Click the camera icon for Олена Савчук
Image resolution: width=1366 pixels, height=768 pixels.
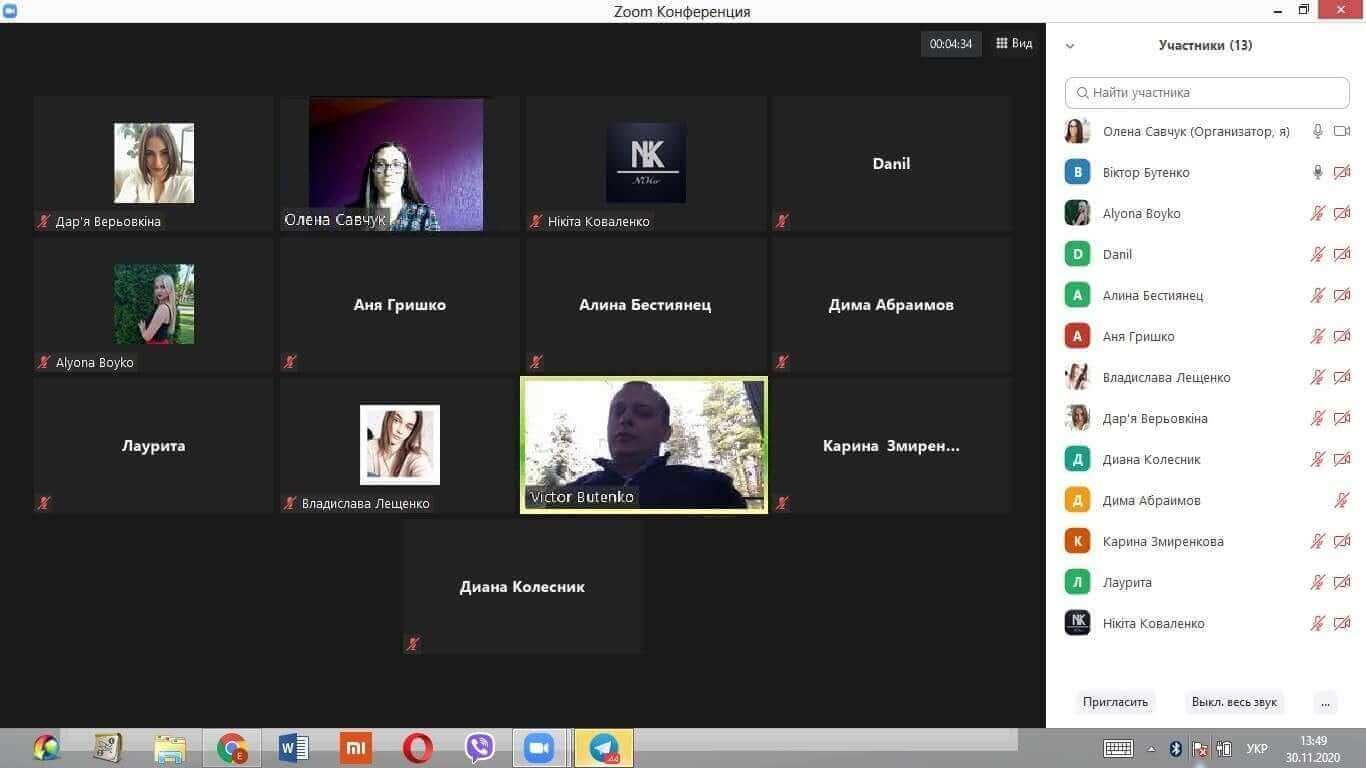coord(1342,131)
